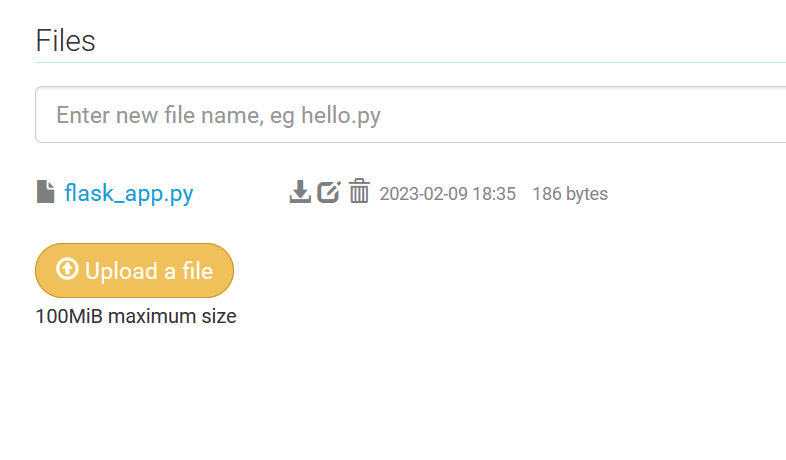
Task: Hit the trash can icon
Action: pos(359,192)
